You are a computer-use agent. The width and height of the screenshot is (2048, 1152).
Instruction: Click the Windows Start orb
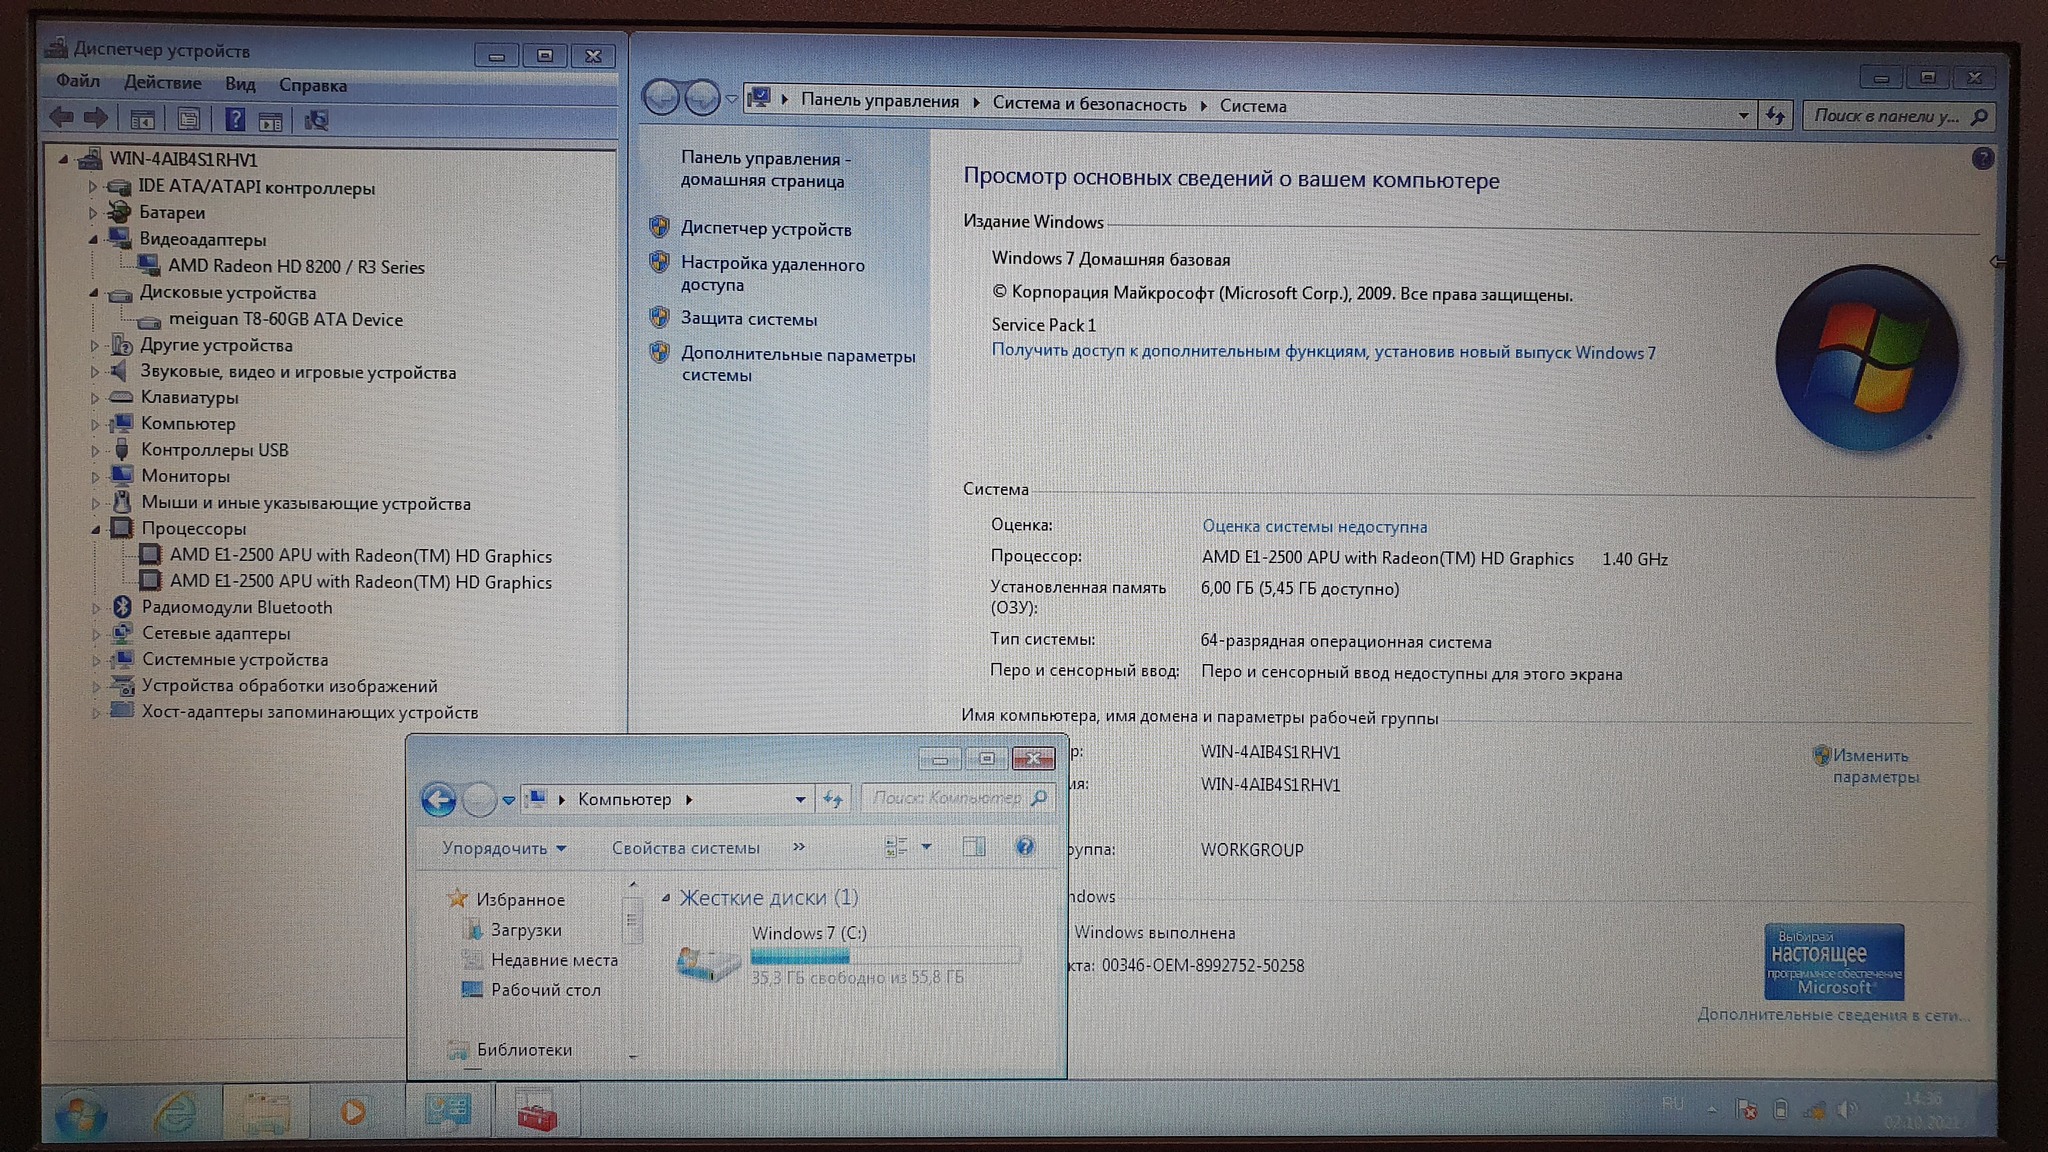(x=80, y=1114)
